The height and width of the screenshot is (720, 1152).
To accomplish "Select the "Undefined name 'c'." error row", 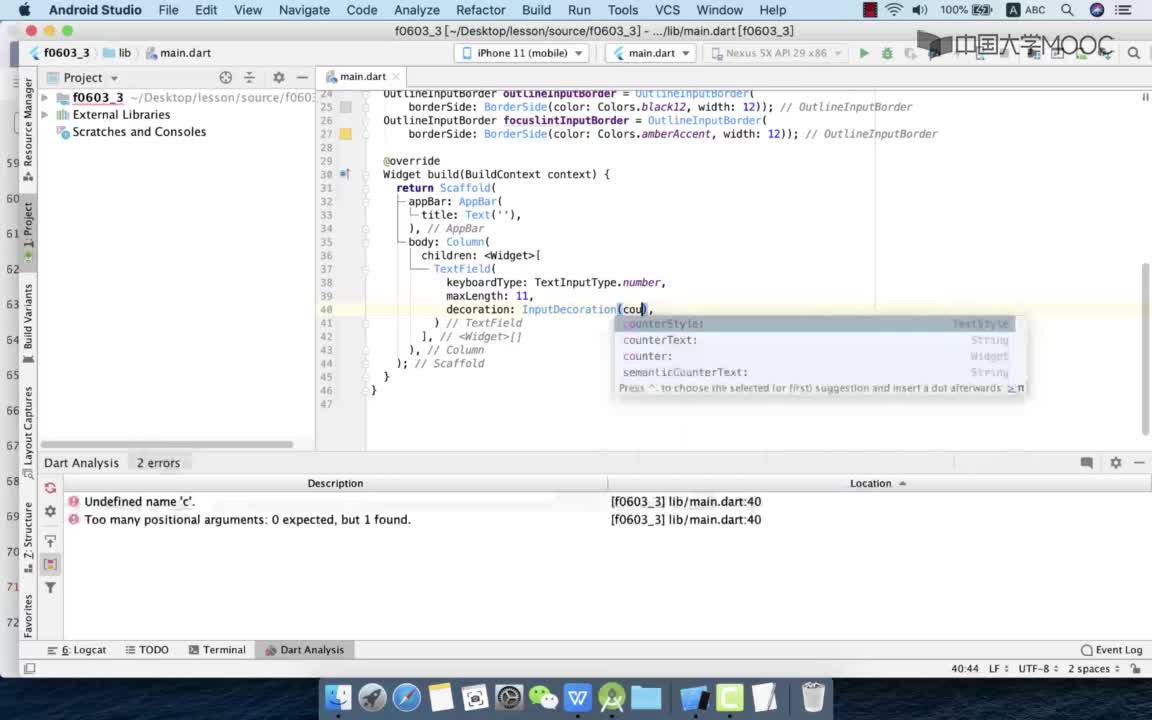I will click(x=607, y=502).
